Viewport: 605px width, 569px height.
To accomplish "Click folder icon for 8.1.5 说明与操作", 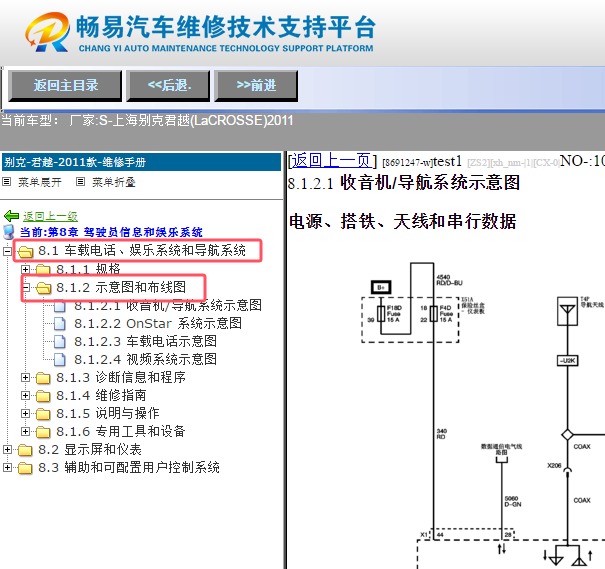I will pos(43,414).
